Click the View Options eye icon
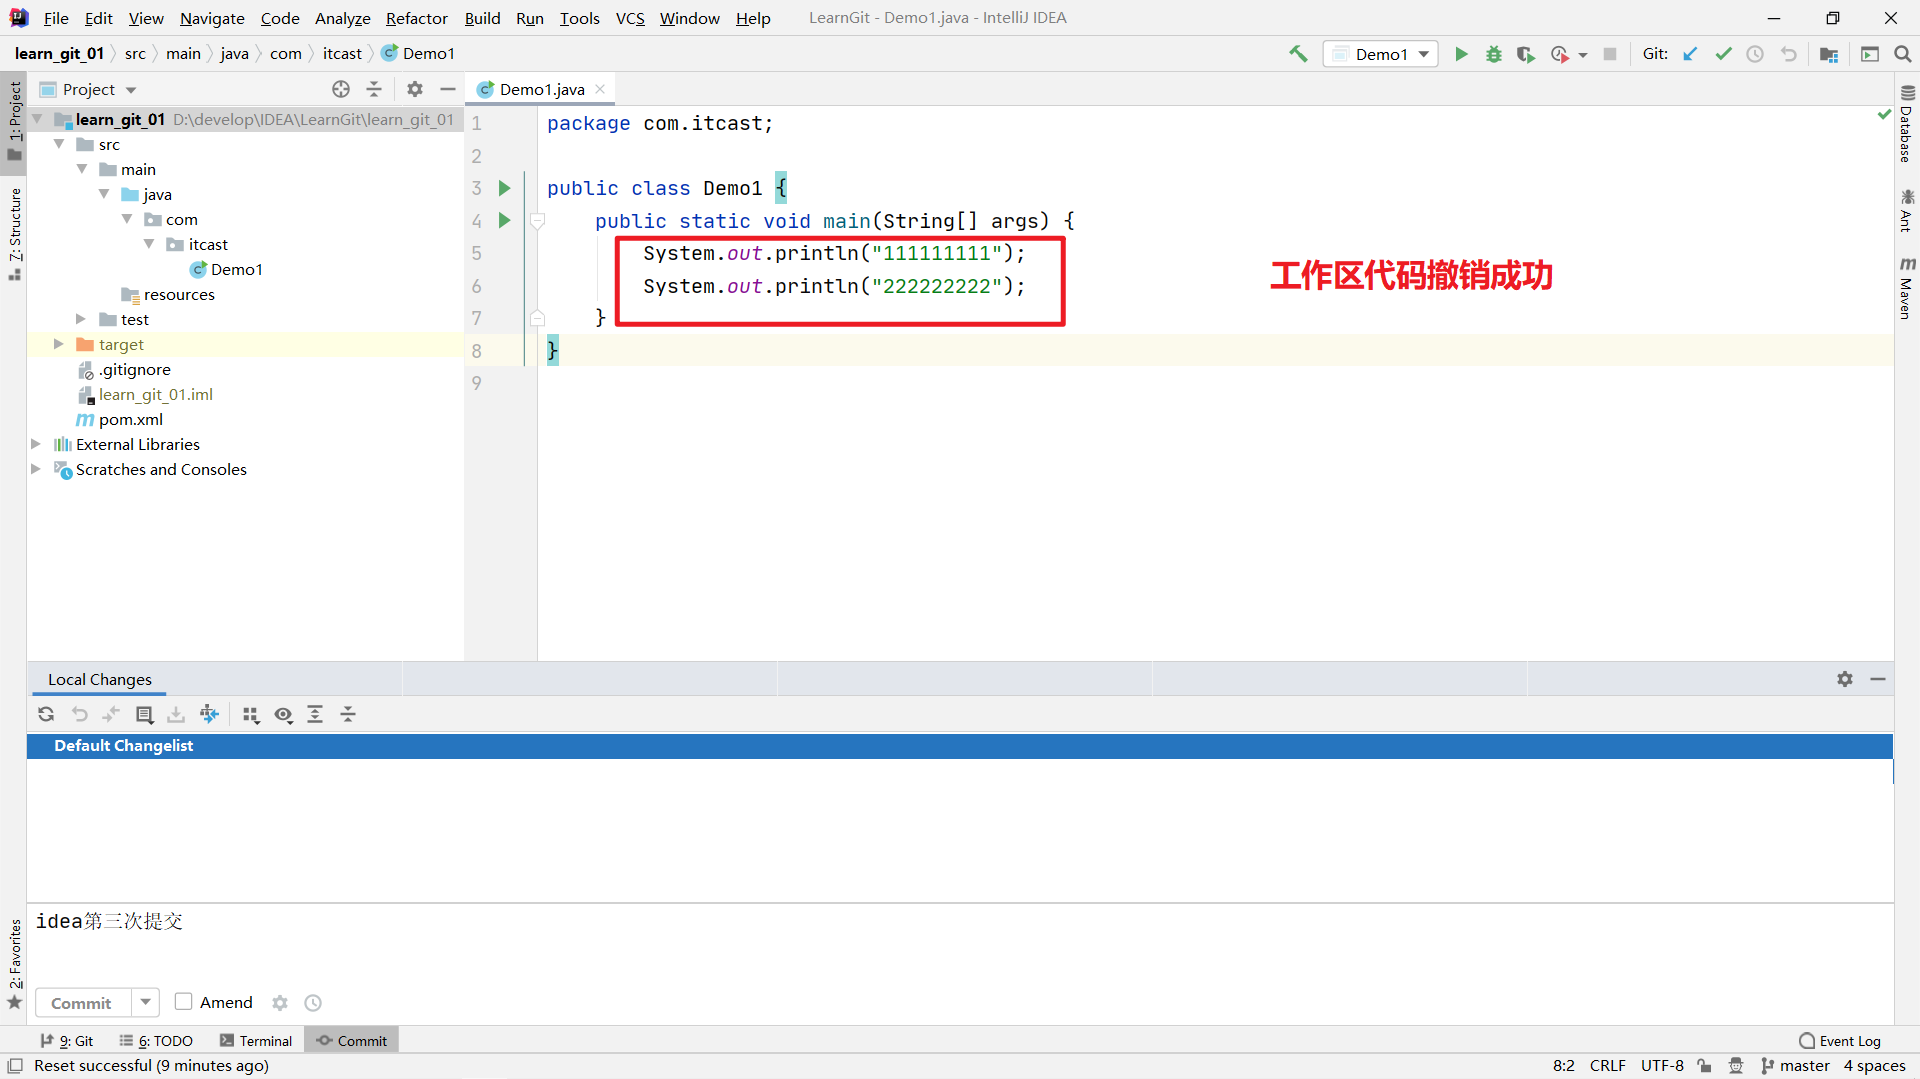This screenshot has height=1079, width=1920. point(284,714)
